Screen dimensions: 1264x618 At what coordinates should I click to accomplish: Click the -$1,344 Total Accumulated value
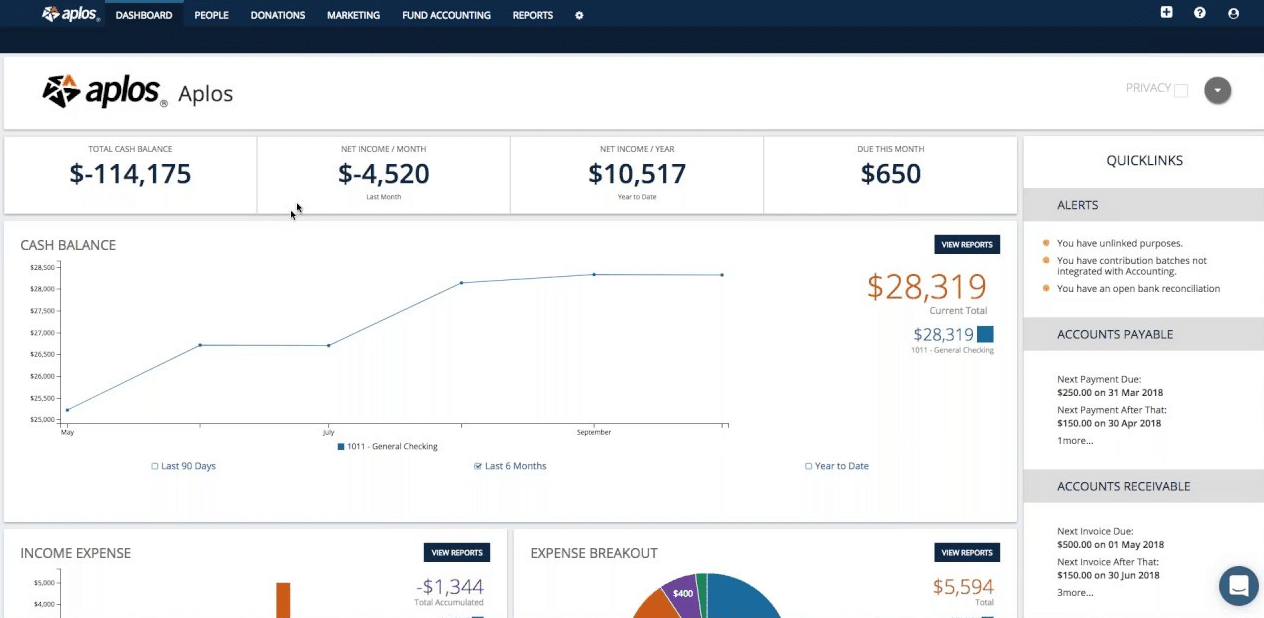pos(450,587)
